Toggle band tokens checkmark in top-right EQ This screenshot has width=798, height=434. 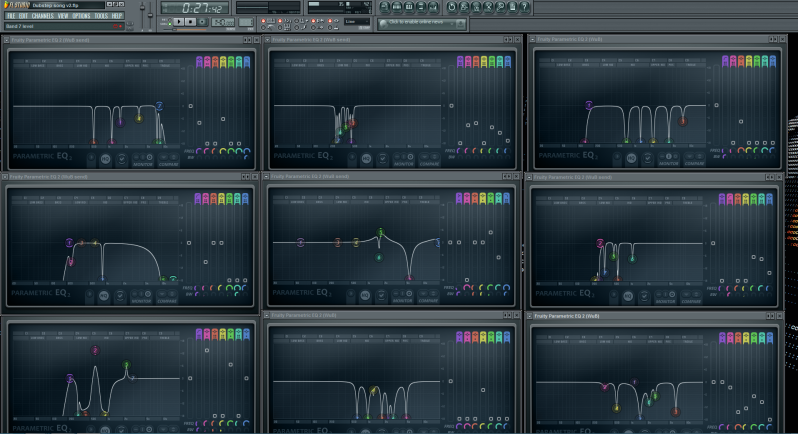pos(647,159)
